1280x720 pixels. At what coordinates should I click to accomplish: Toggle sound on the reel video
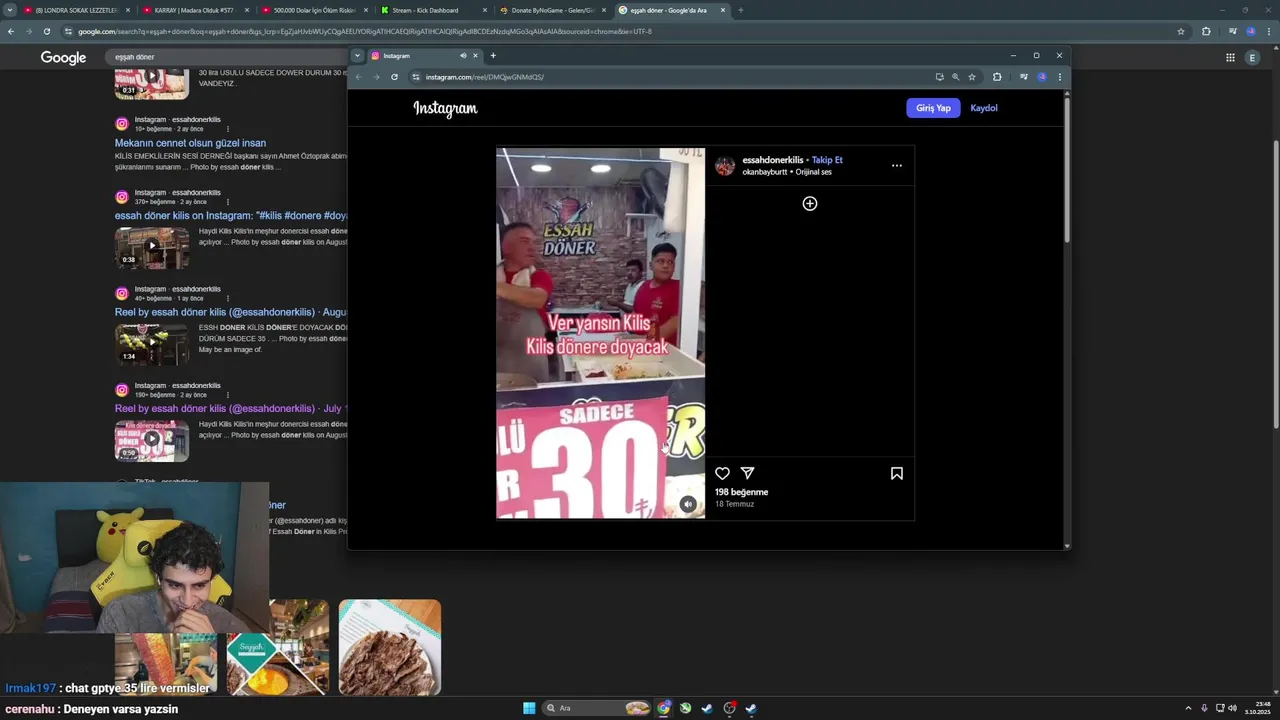[688, 504]
